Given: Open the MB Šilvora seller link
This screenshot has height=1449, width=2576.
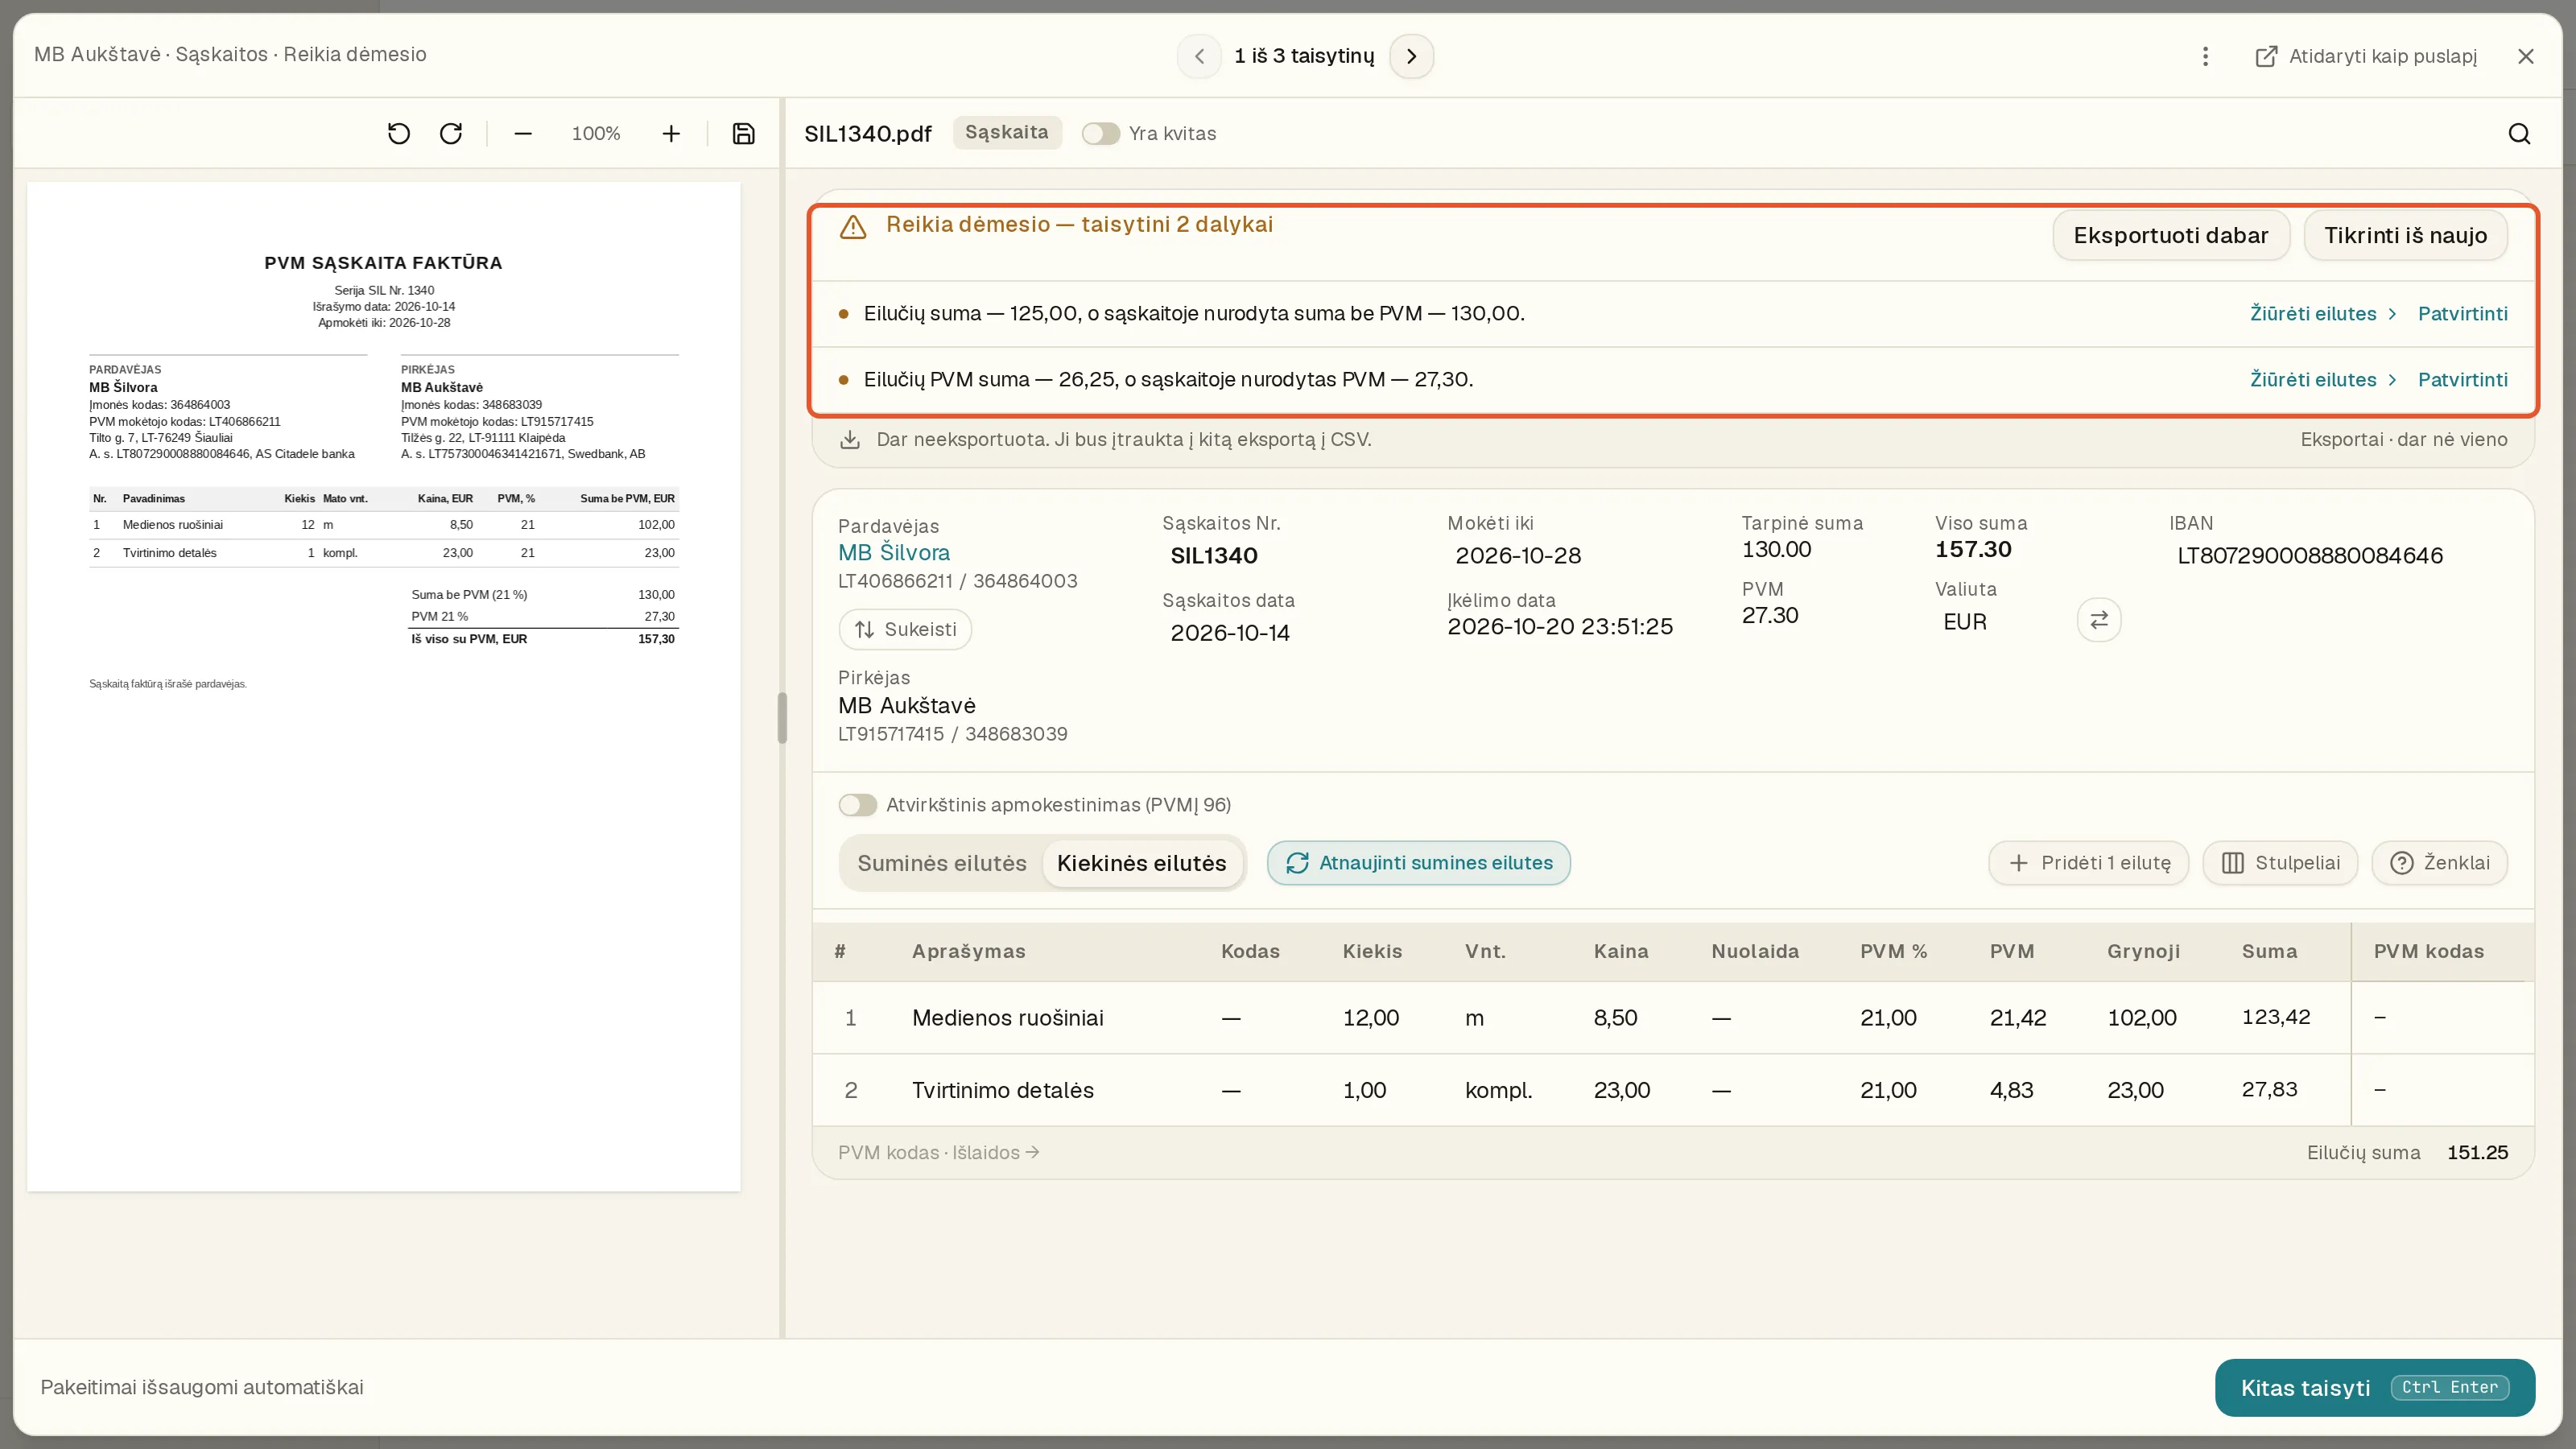Looking at the screenshot, I should (893, 552).
